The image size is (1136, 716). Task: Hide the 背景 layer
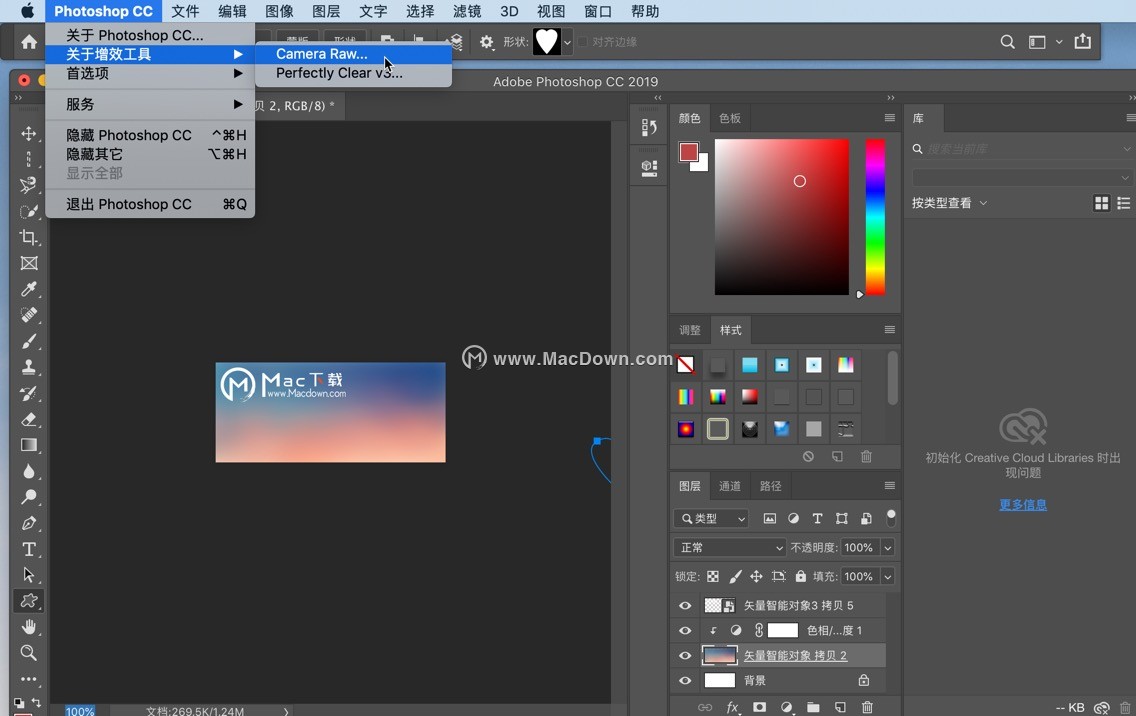click(685, 680)
